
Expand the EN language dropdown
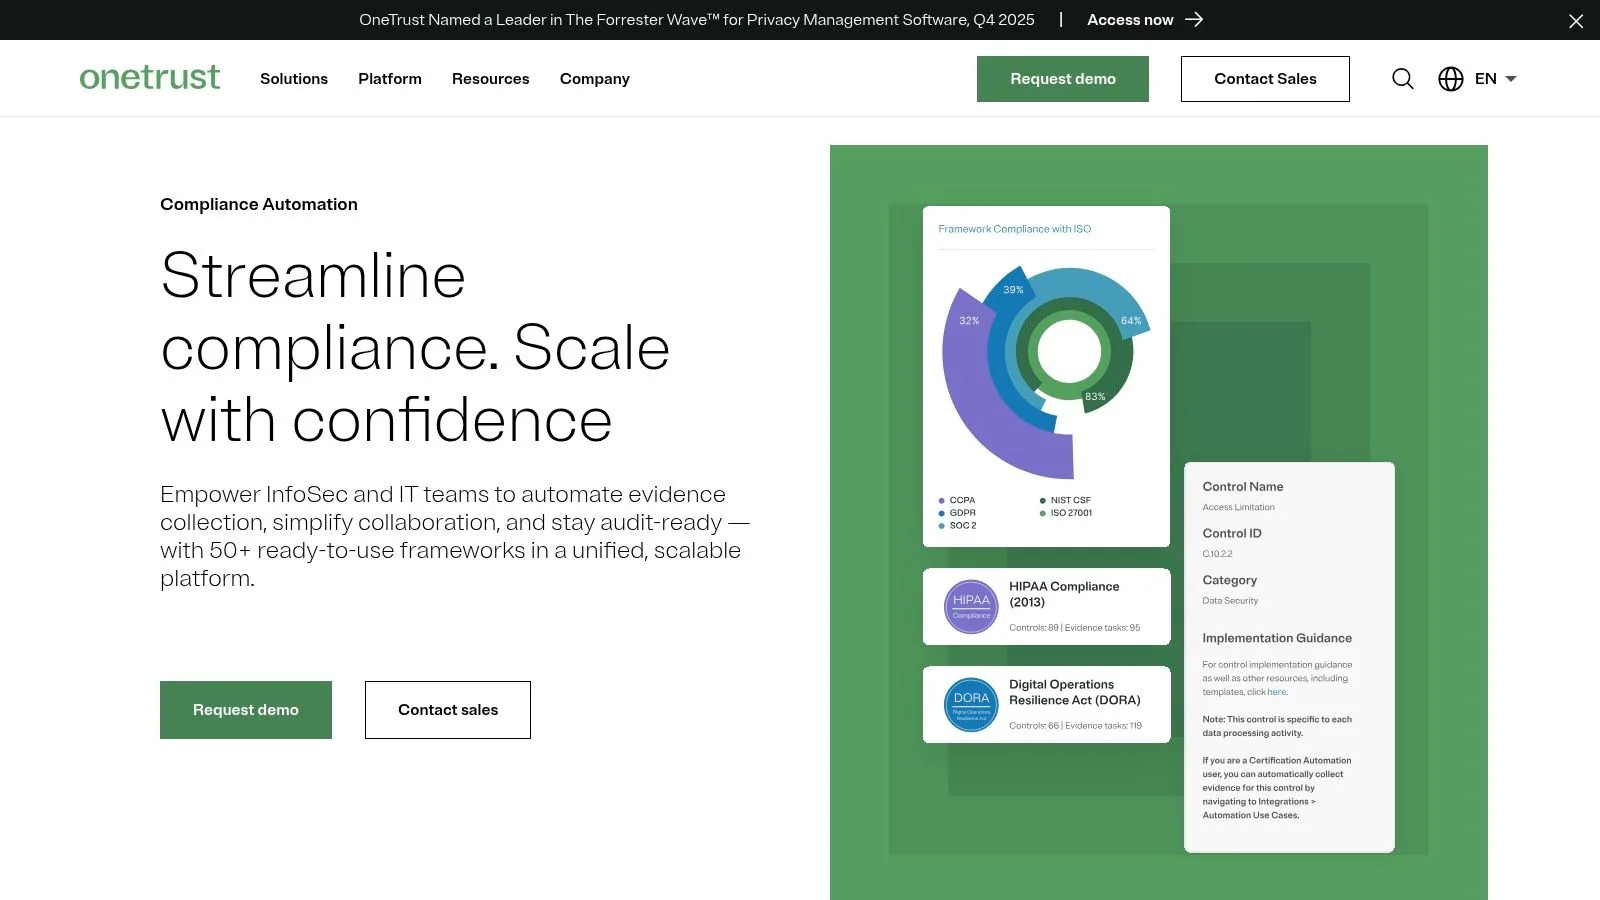point(1494,79)
